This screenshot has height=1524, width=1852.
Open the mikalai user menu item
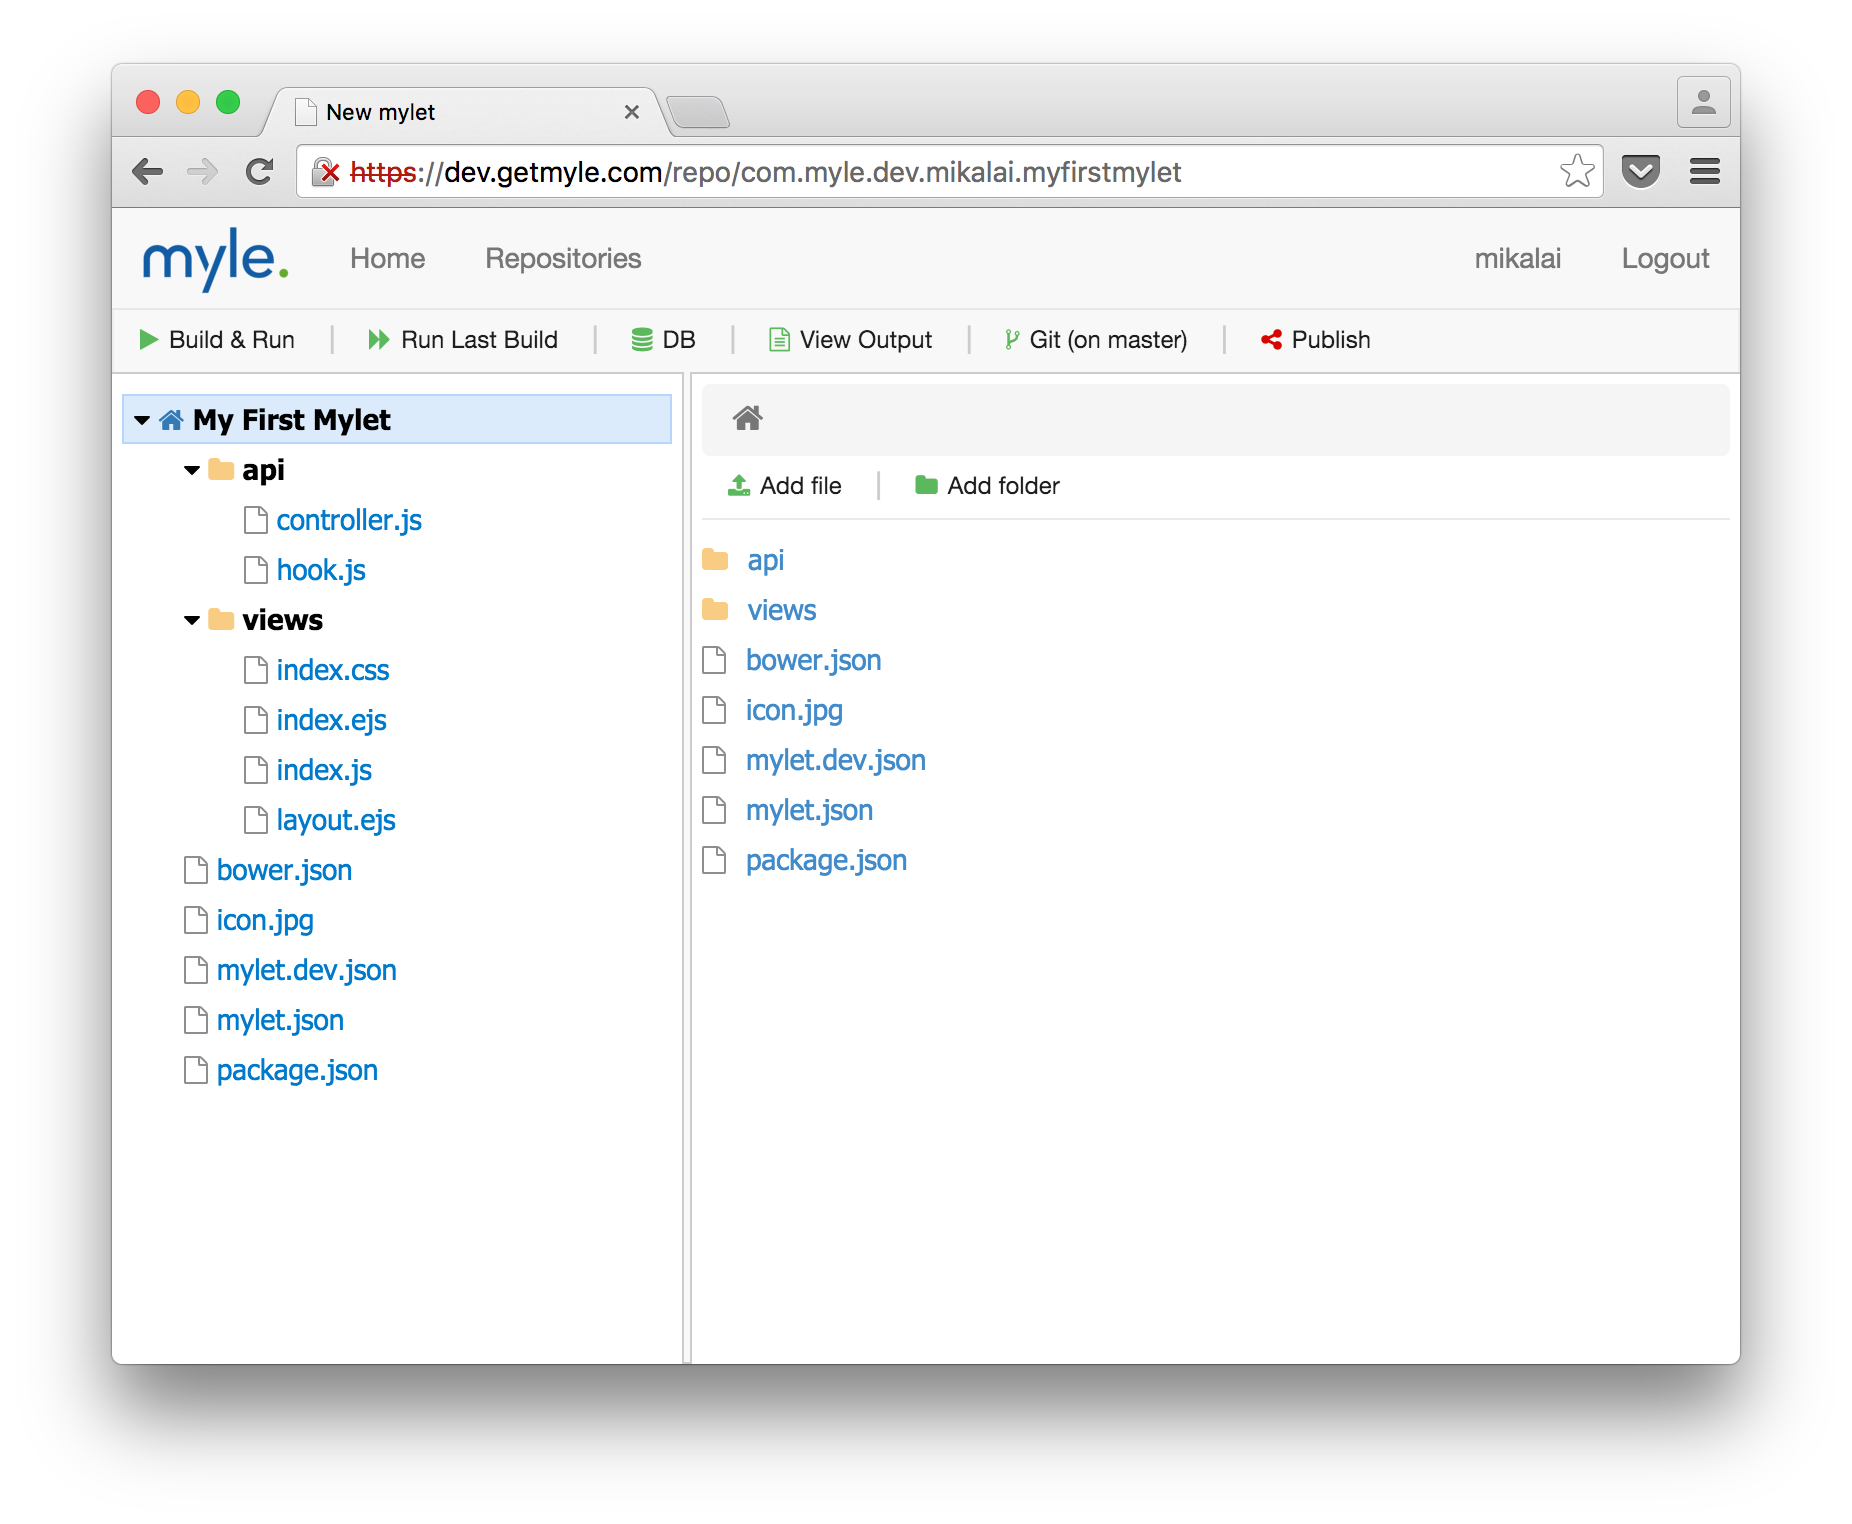click(x=1517, y=258)
